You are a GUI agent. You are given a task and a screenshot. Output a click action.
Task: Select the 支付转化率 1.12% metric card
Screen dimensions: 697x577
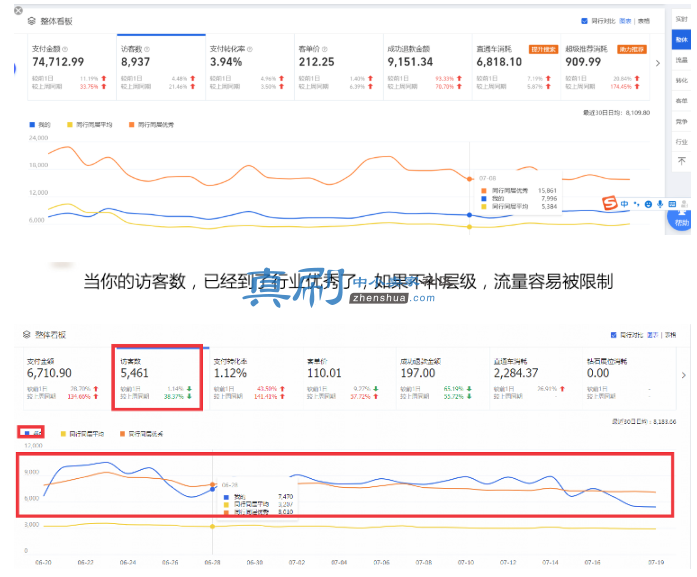pyautogui.click(x=256, y=378)
